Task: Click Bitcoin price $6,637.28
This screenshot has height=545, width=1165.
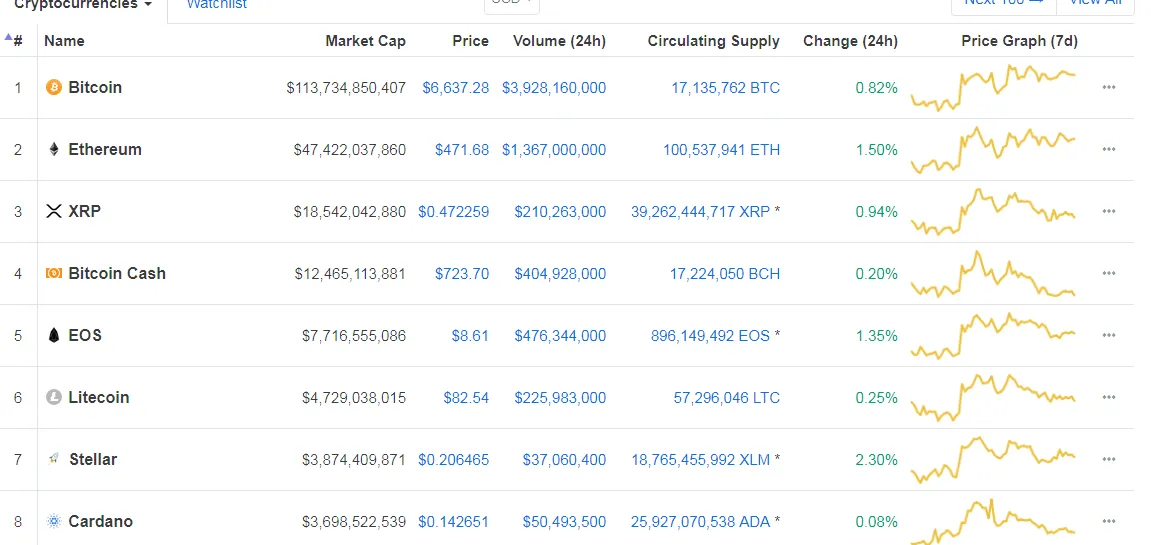Action: tap(455, 88)
